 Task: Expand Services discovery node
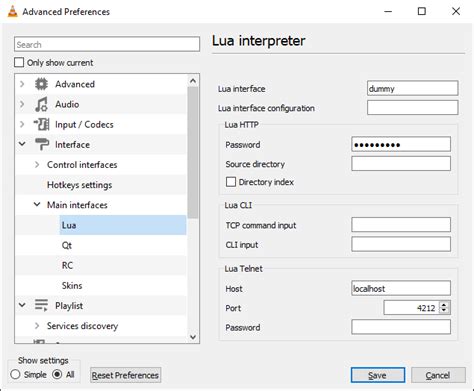point(37,326)
